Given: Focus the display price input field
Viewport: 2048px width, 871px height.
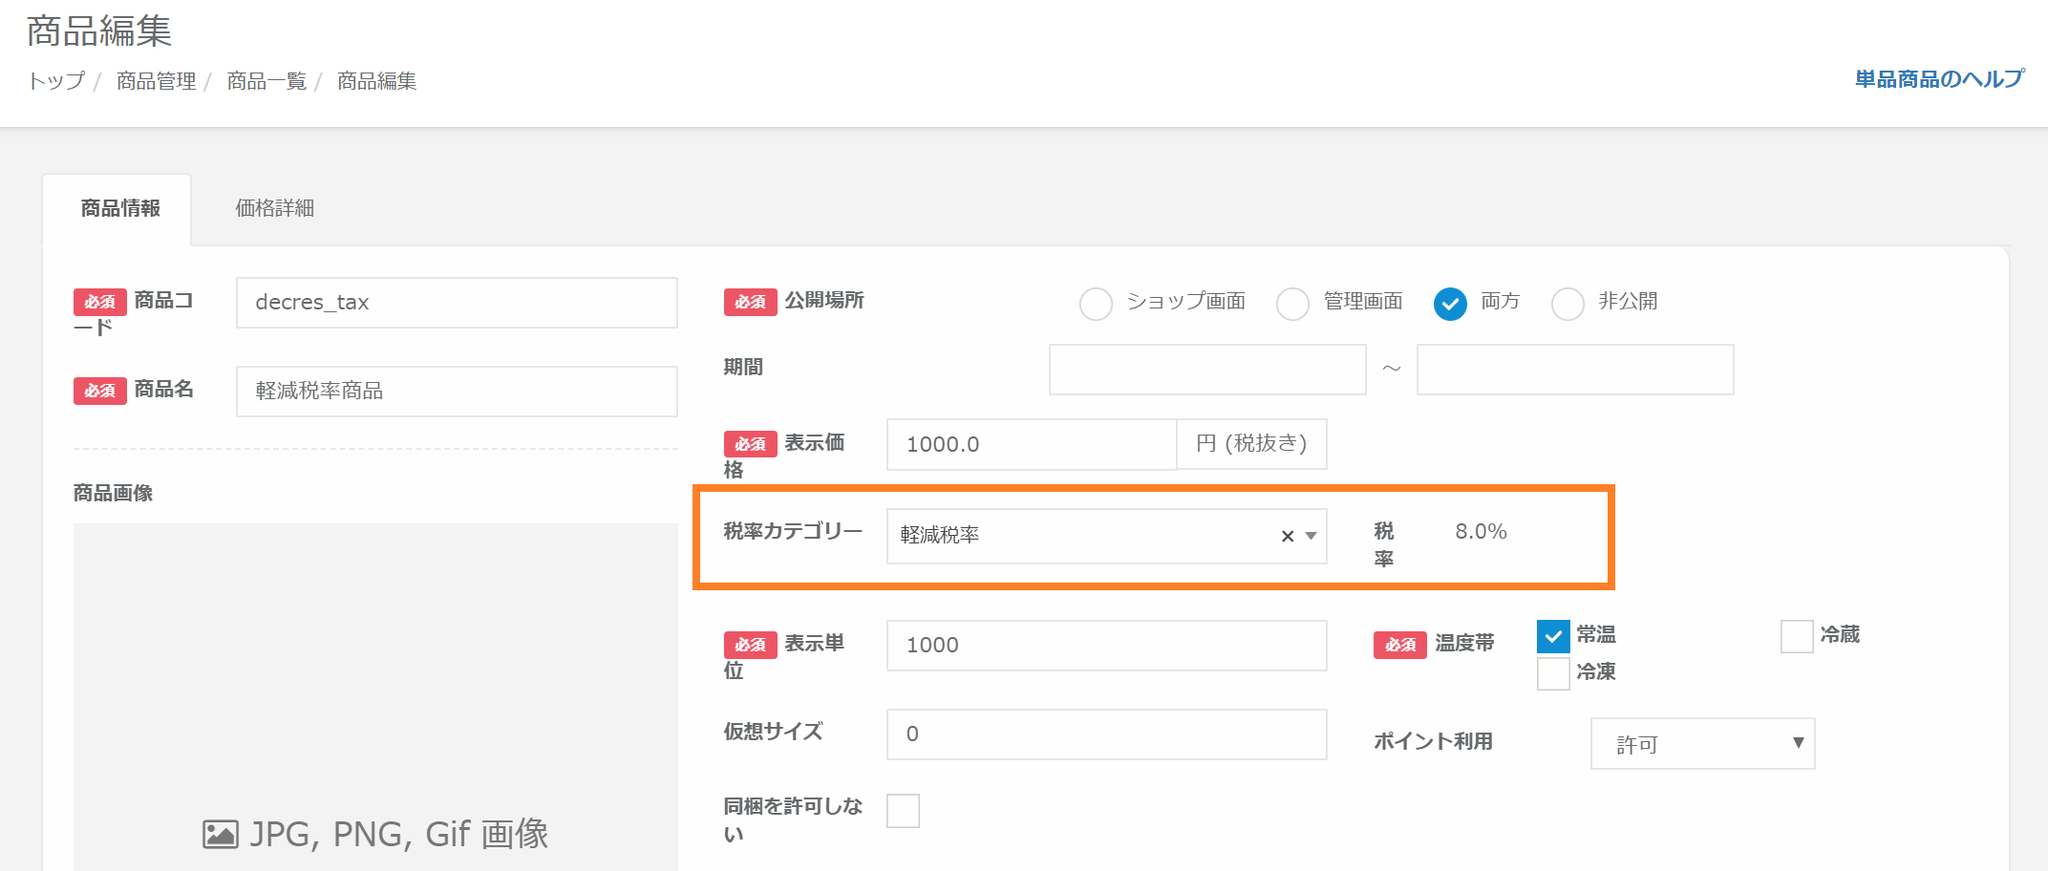Looking at the screenshot, I should pyautogui.click(x=1030, y=444).
